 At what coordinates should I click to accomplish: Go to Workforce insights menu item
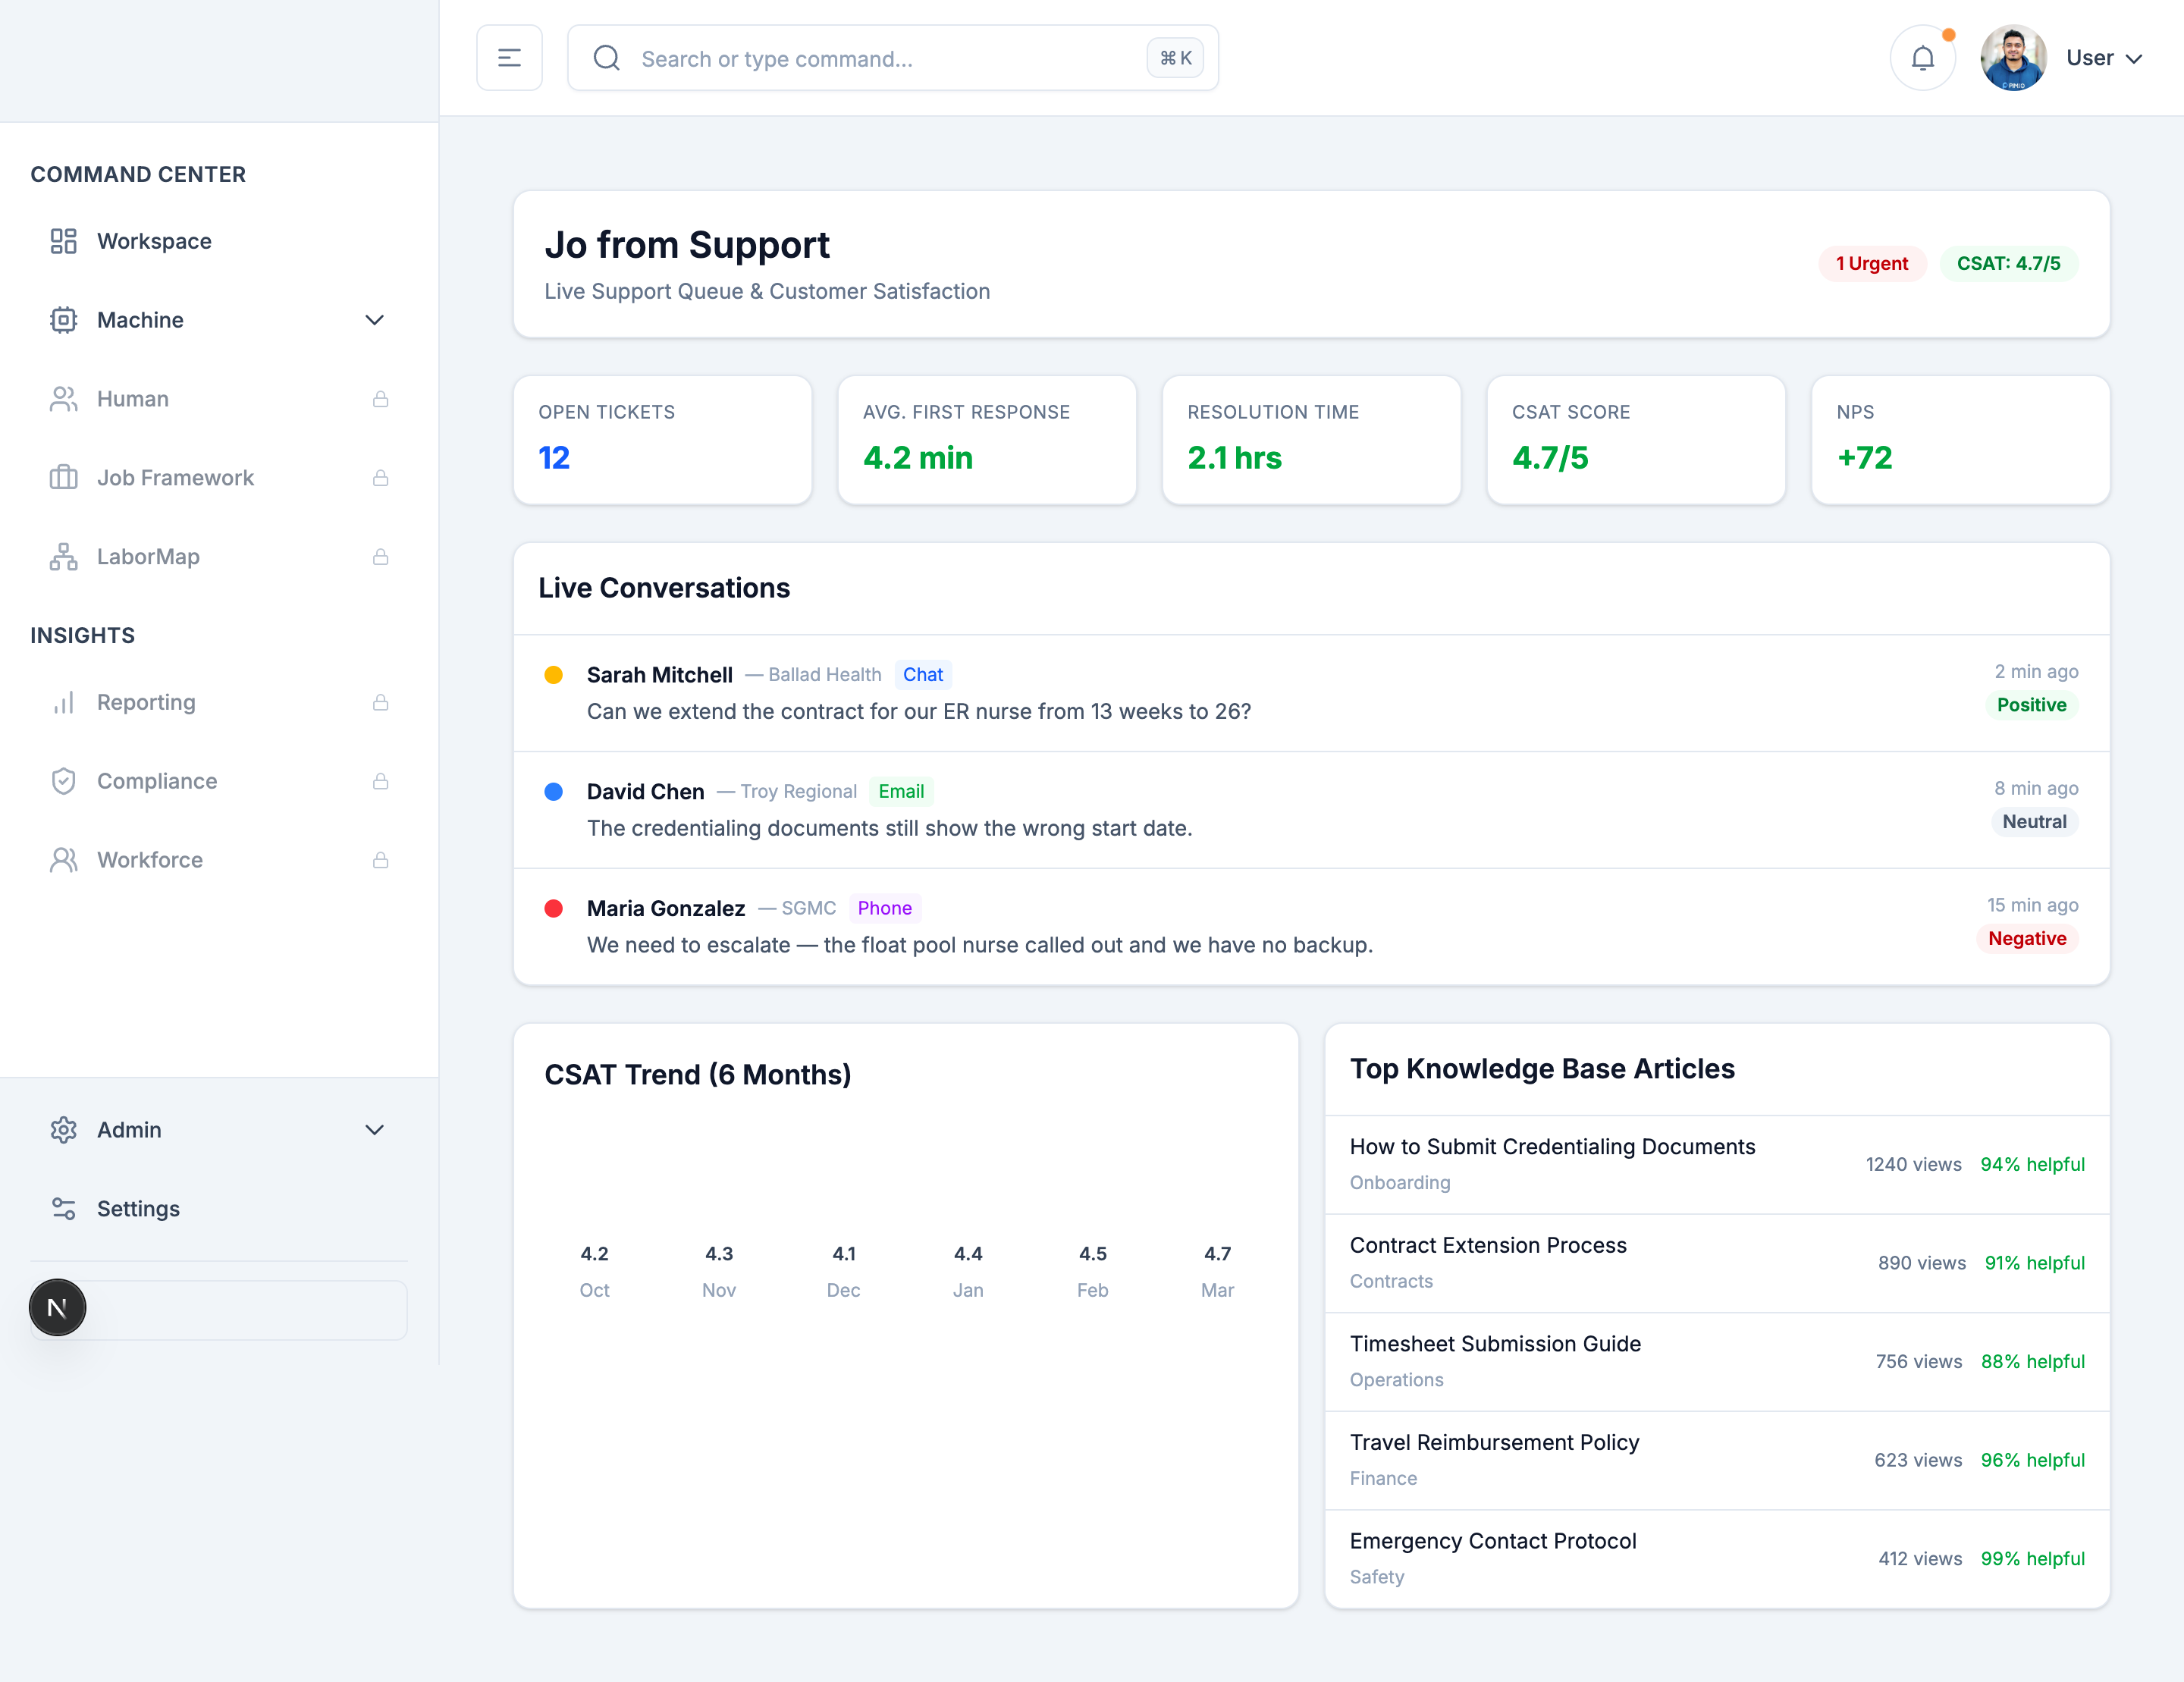[150, 860]
